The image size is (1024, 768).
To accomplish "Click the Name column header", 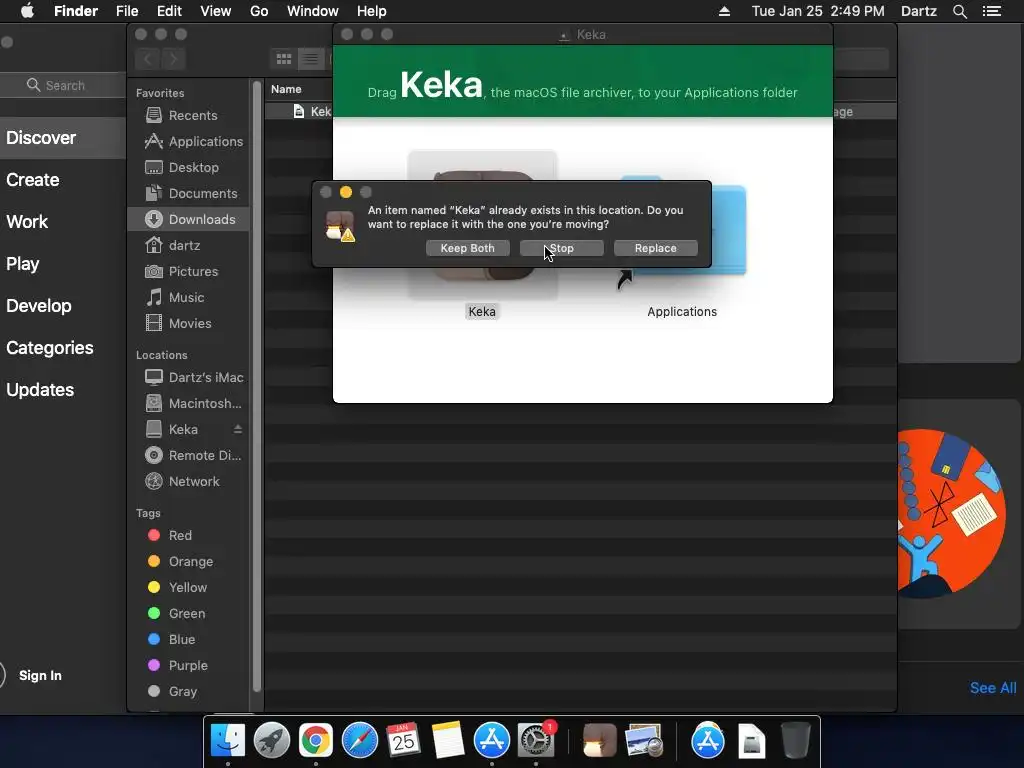I will tap(286, 89).
